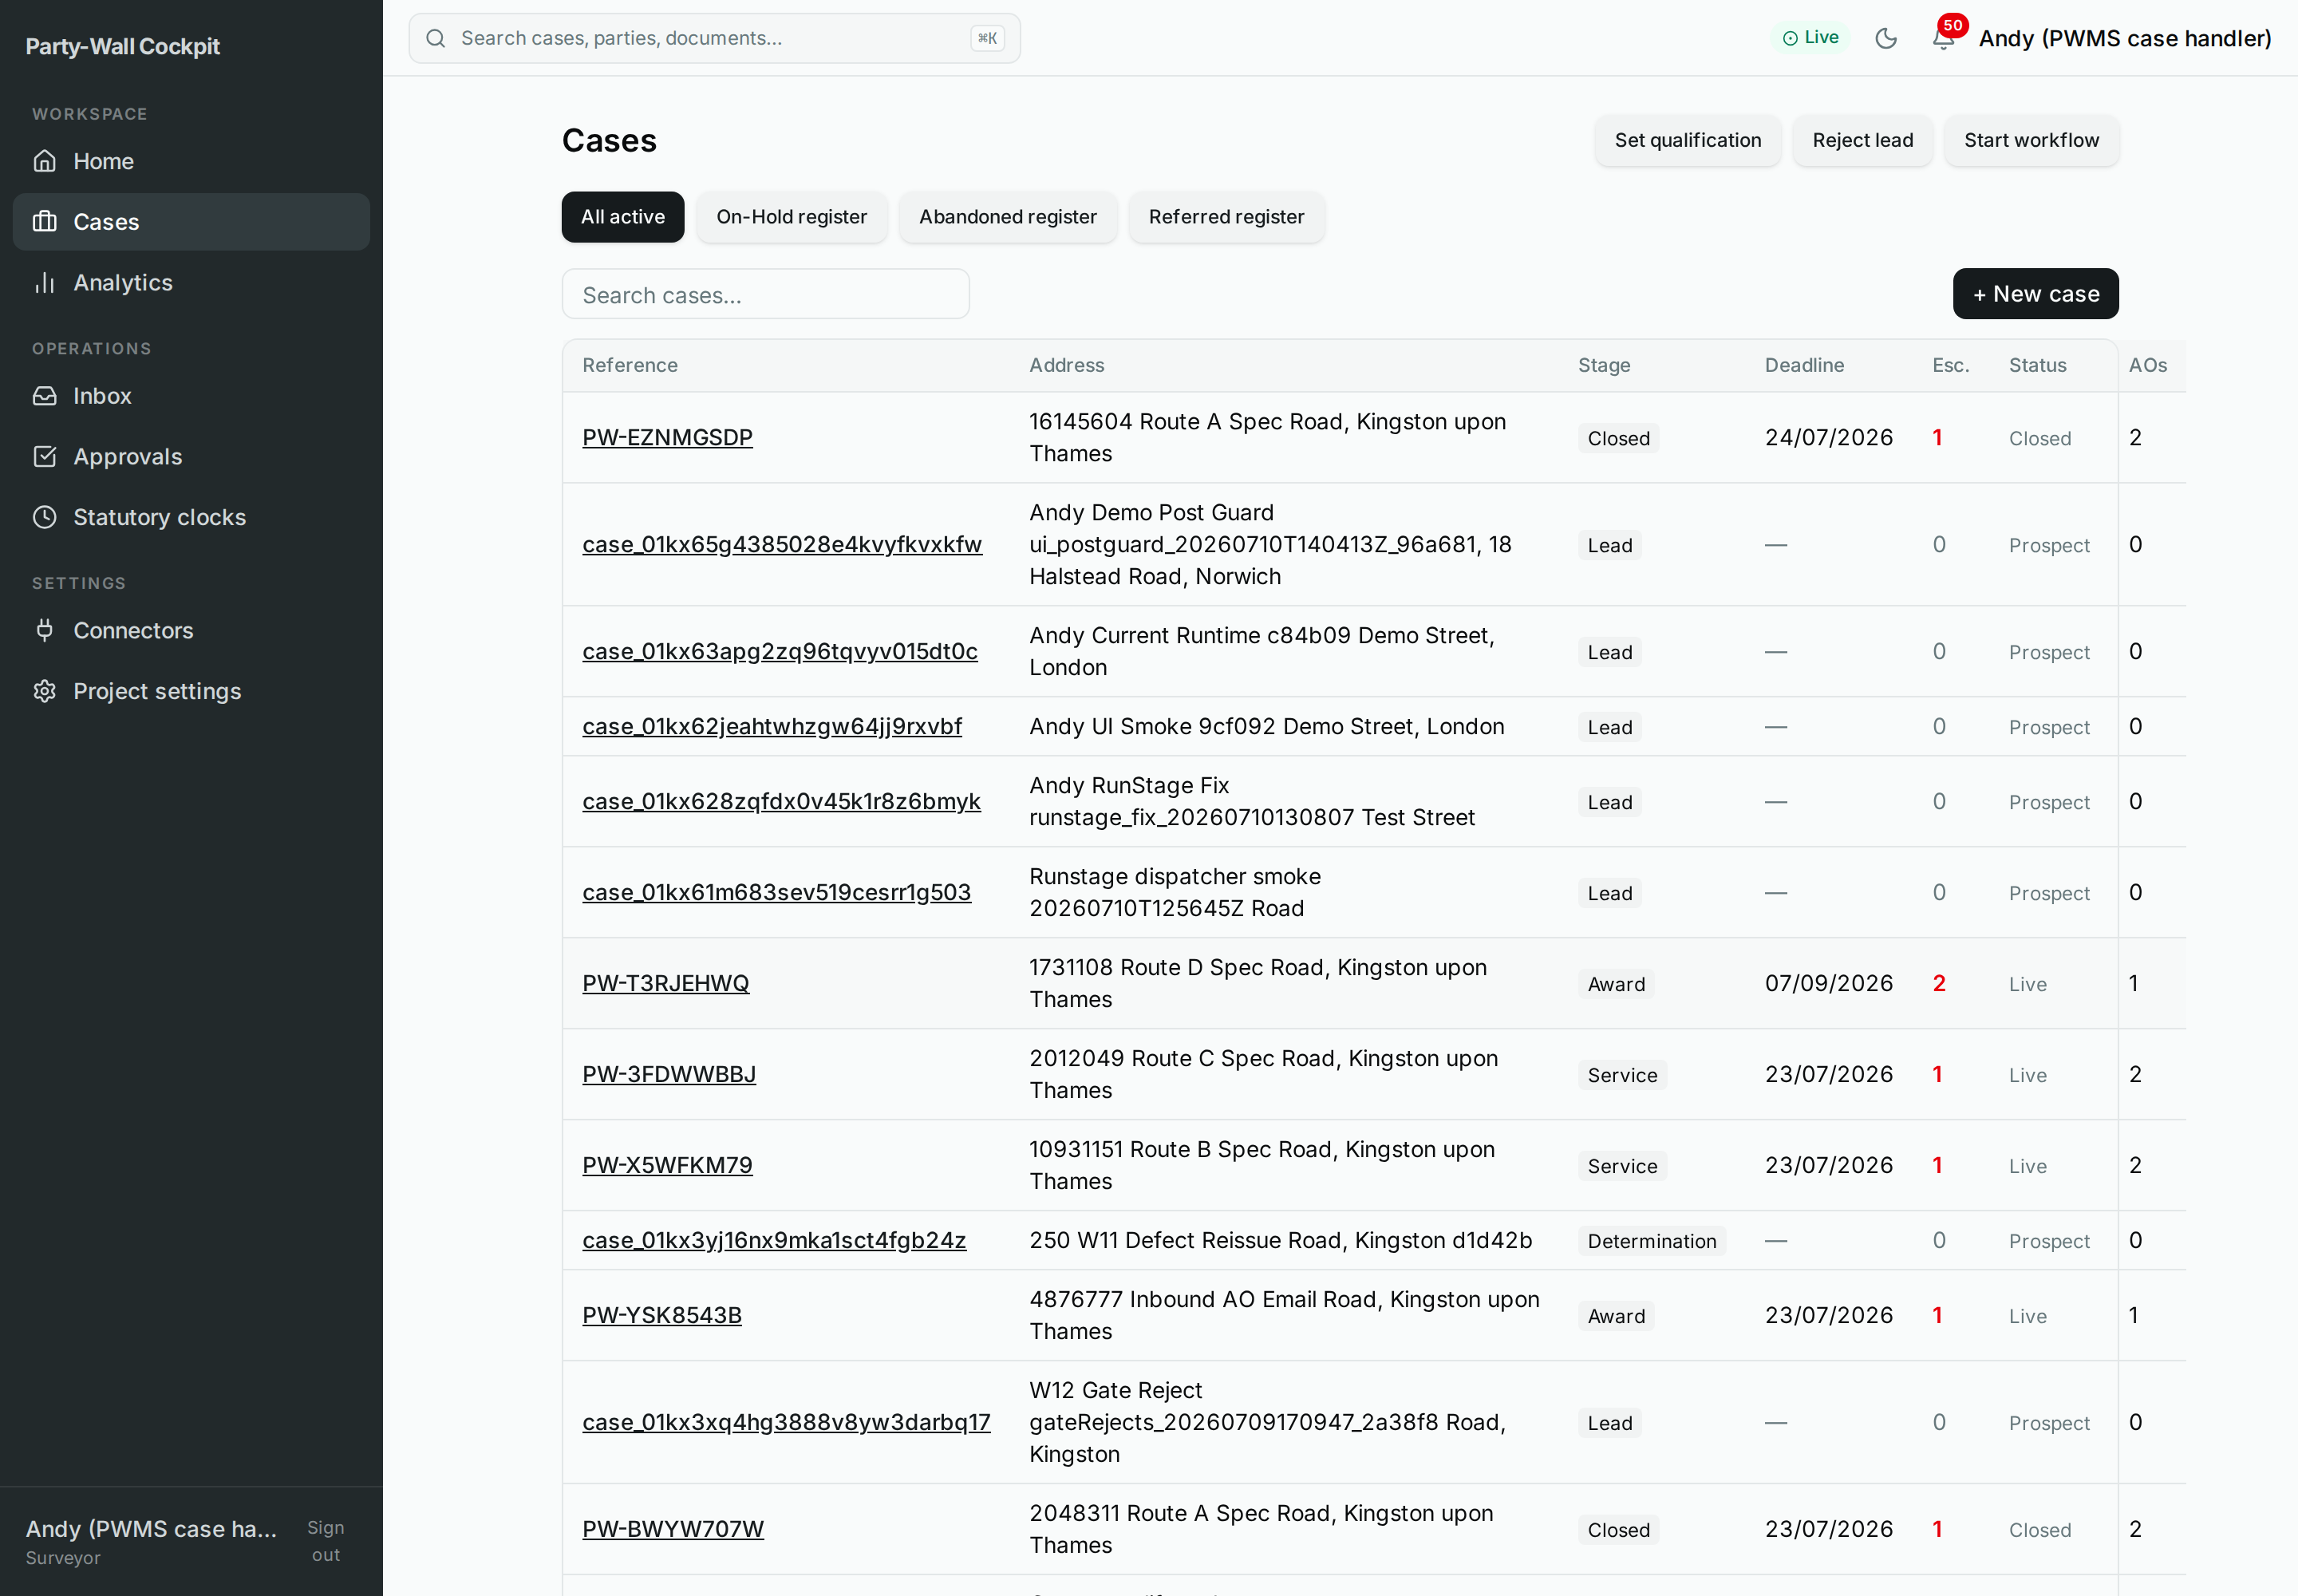The height and width of the screenshot is (1596, 2298).
Task: Open the Analytics bar chart icon
Action: pos(45,283)
